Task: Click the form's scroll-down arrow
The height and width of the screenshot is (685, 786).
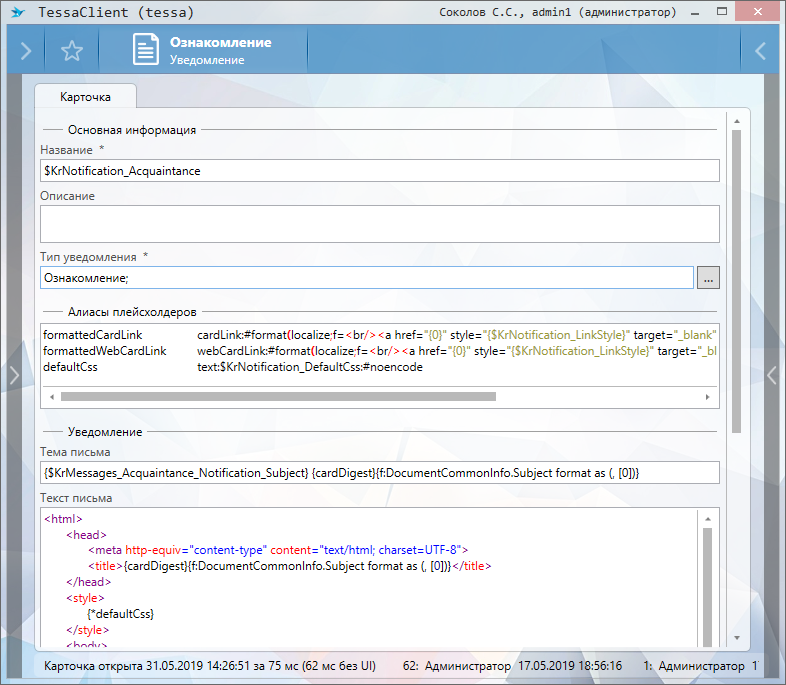Action: [737, 637]
